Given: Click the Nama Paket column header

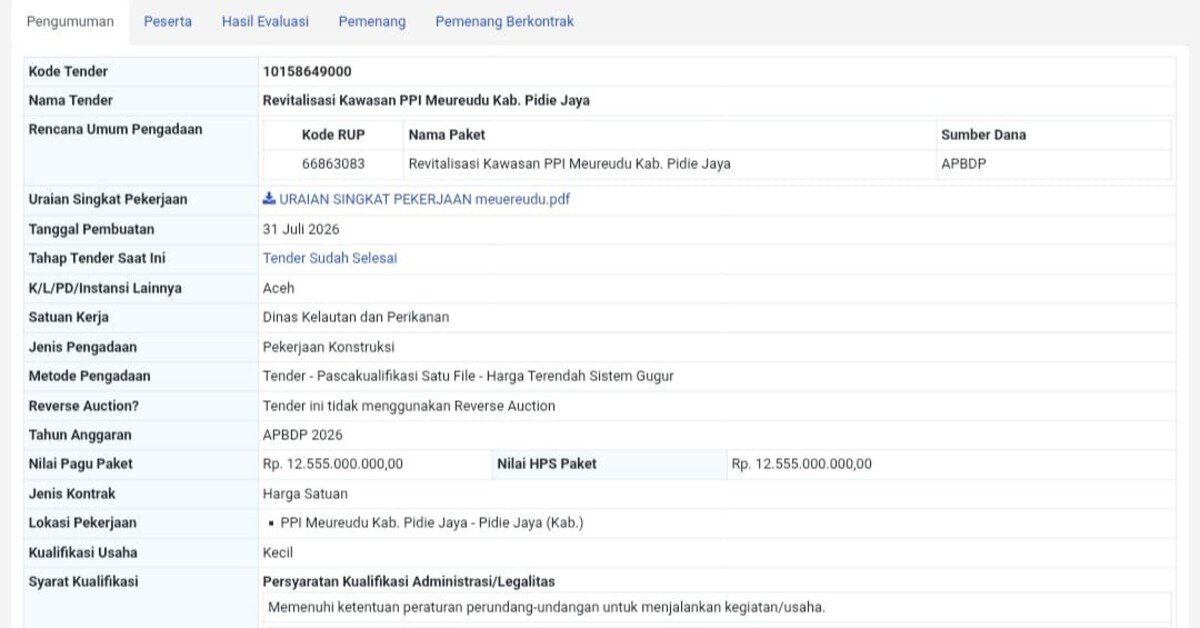Looking at the screenshot, I should tap(447, 135).
